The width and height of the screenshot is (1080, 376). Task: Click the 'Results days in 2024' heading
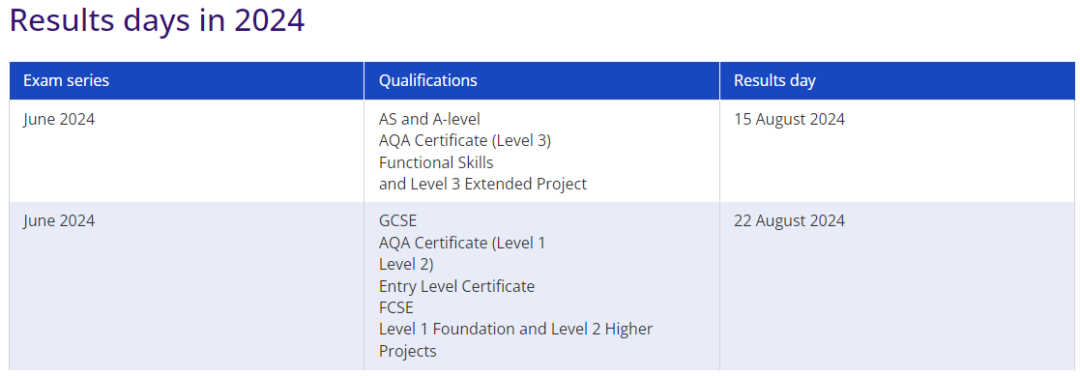[156, 21]
